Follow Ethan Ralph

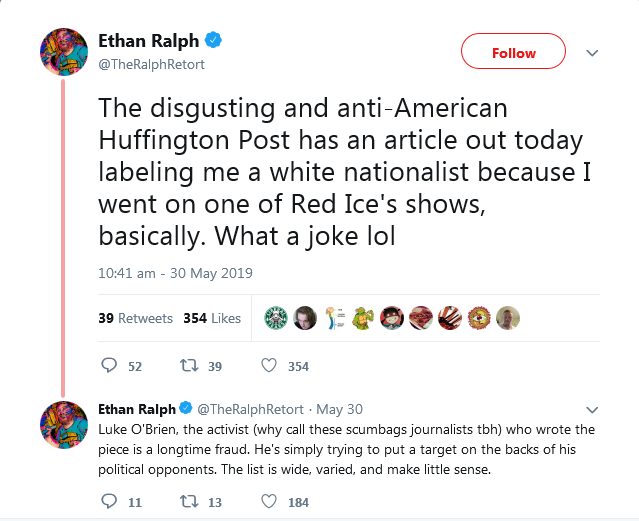[x=513, y=51]
